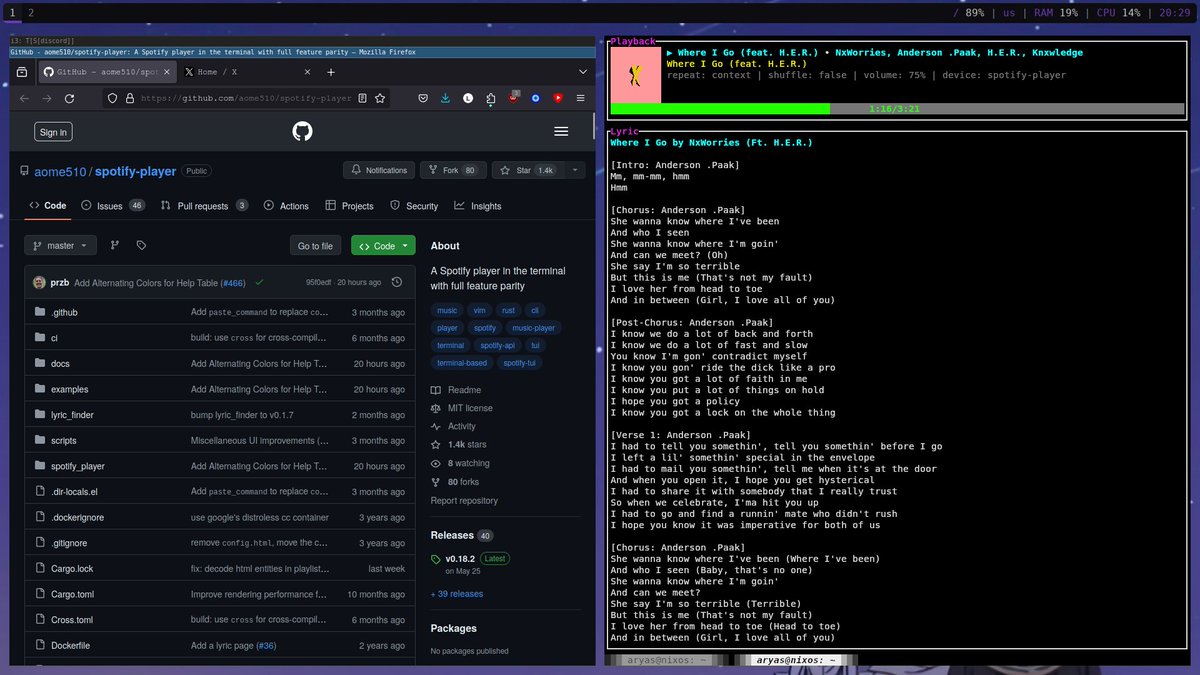View repository tags icon
This screenshot has height=675, width=1200.
(141, 245)
